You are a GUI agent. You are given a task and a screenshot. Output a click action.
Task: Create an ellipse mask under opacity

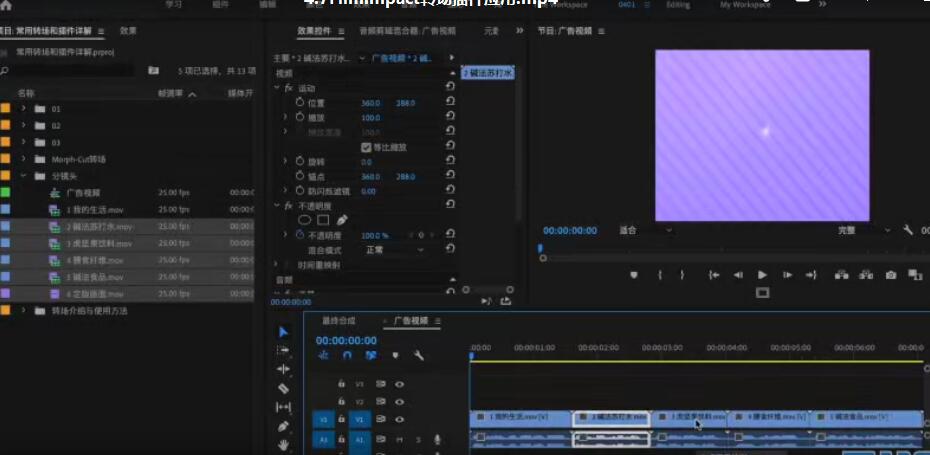(305, 220)
